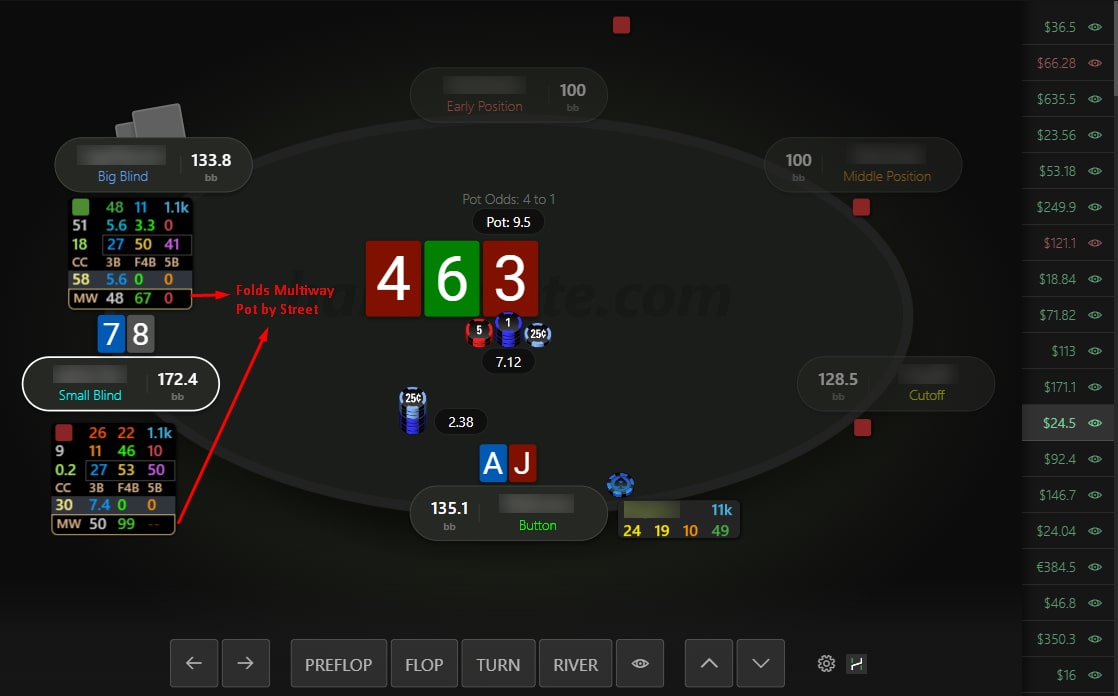Toggle eye icon for the $36.5 hand

pyautogui.click(x=1095, y=27)
